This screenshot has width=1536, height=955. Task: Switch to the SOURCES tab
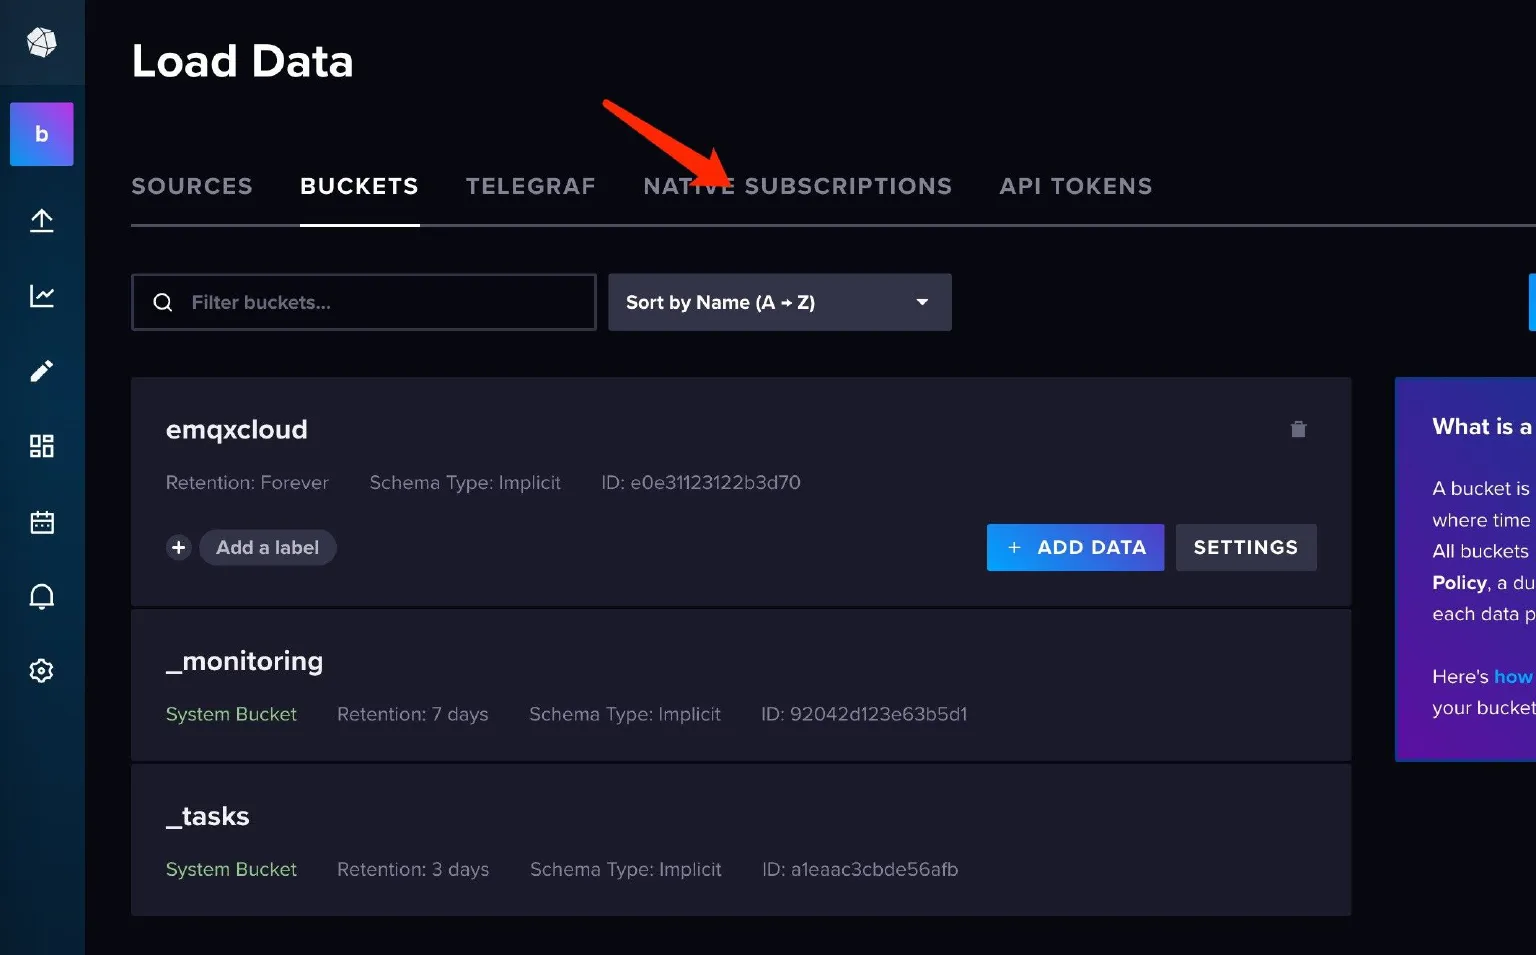pyautogui.click(x=192, y=186)
